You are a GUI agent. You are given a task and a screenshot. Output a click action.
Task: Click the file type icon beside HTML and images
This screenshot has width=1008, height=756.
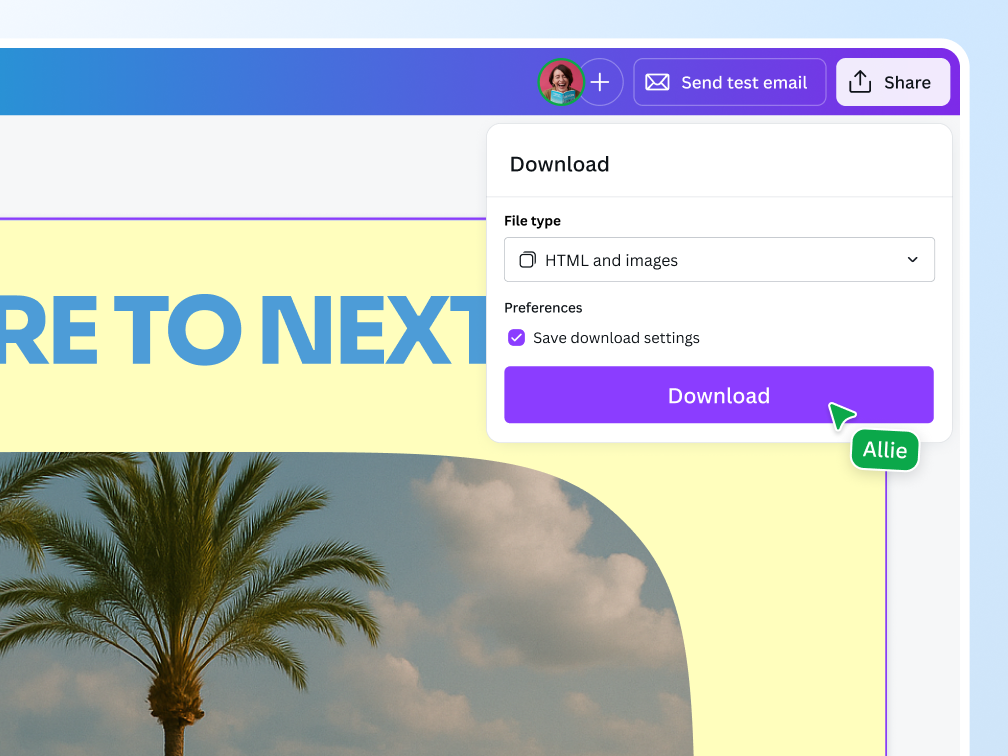tap(527, 259)
